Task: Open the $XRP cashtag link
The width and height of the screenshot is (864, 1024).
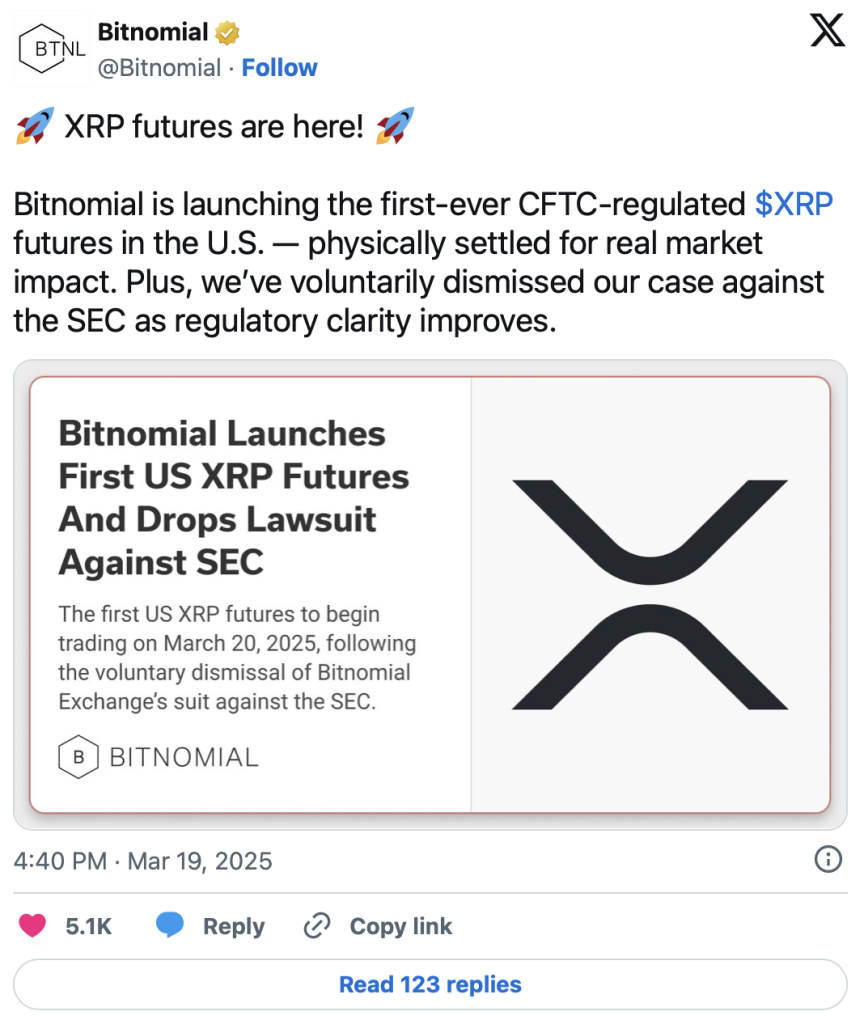Action: click(x=793, y=204)
